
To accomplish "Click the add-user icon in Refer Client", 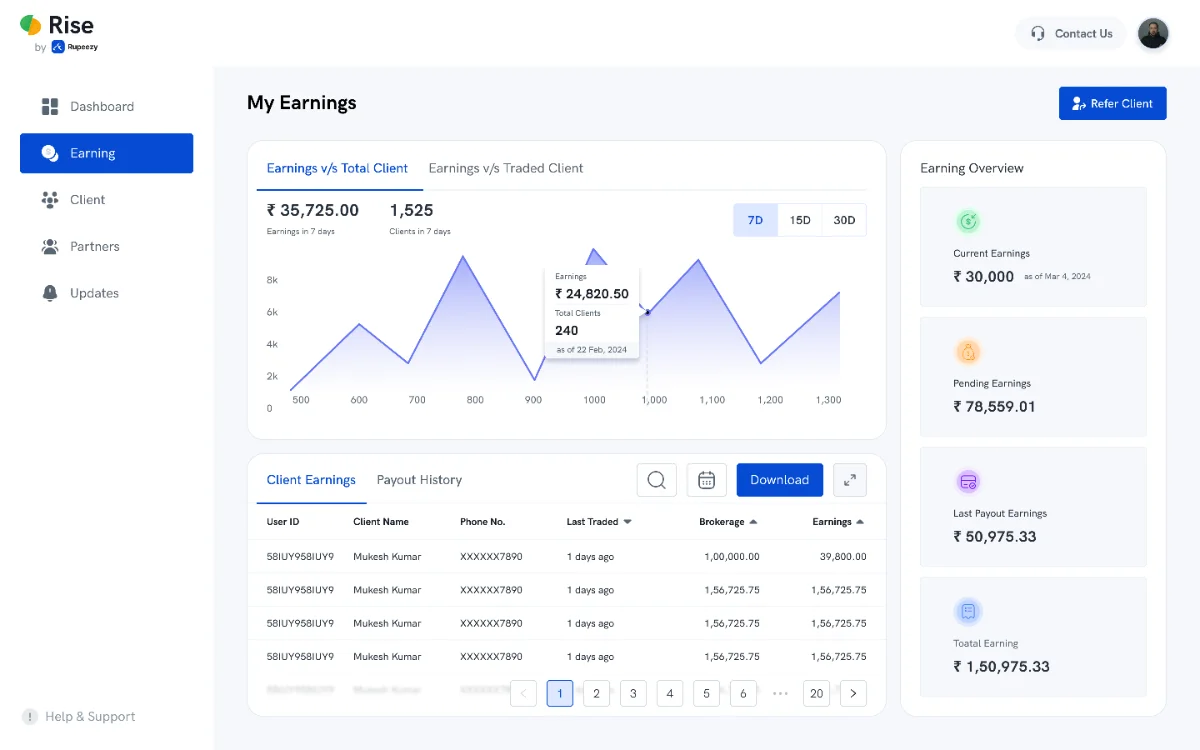I will (x=1079, y=104).
